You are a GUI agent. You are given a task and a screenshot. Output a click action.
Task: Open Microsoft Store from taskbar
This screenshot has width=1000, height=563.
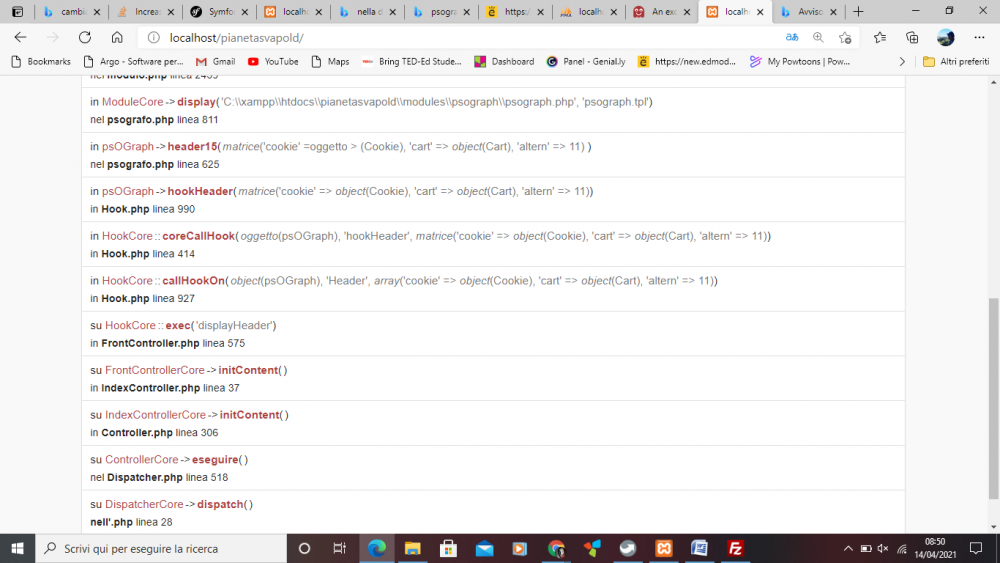click(448, 548)
